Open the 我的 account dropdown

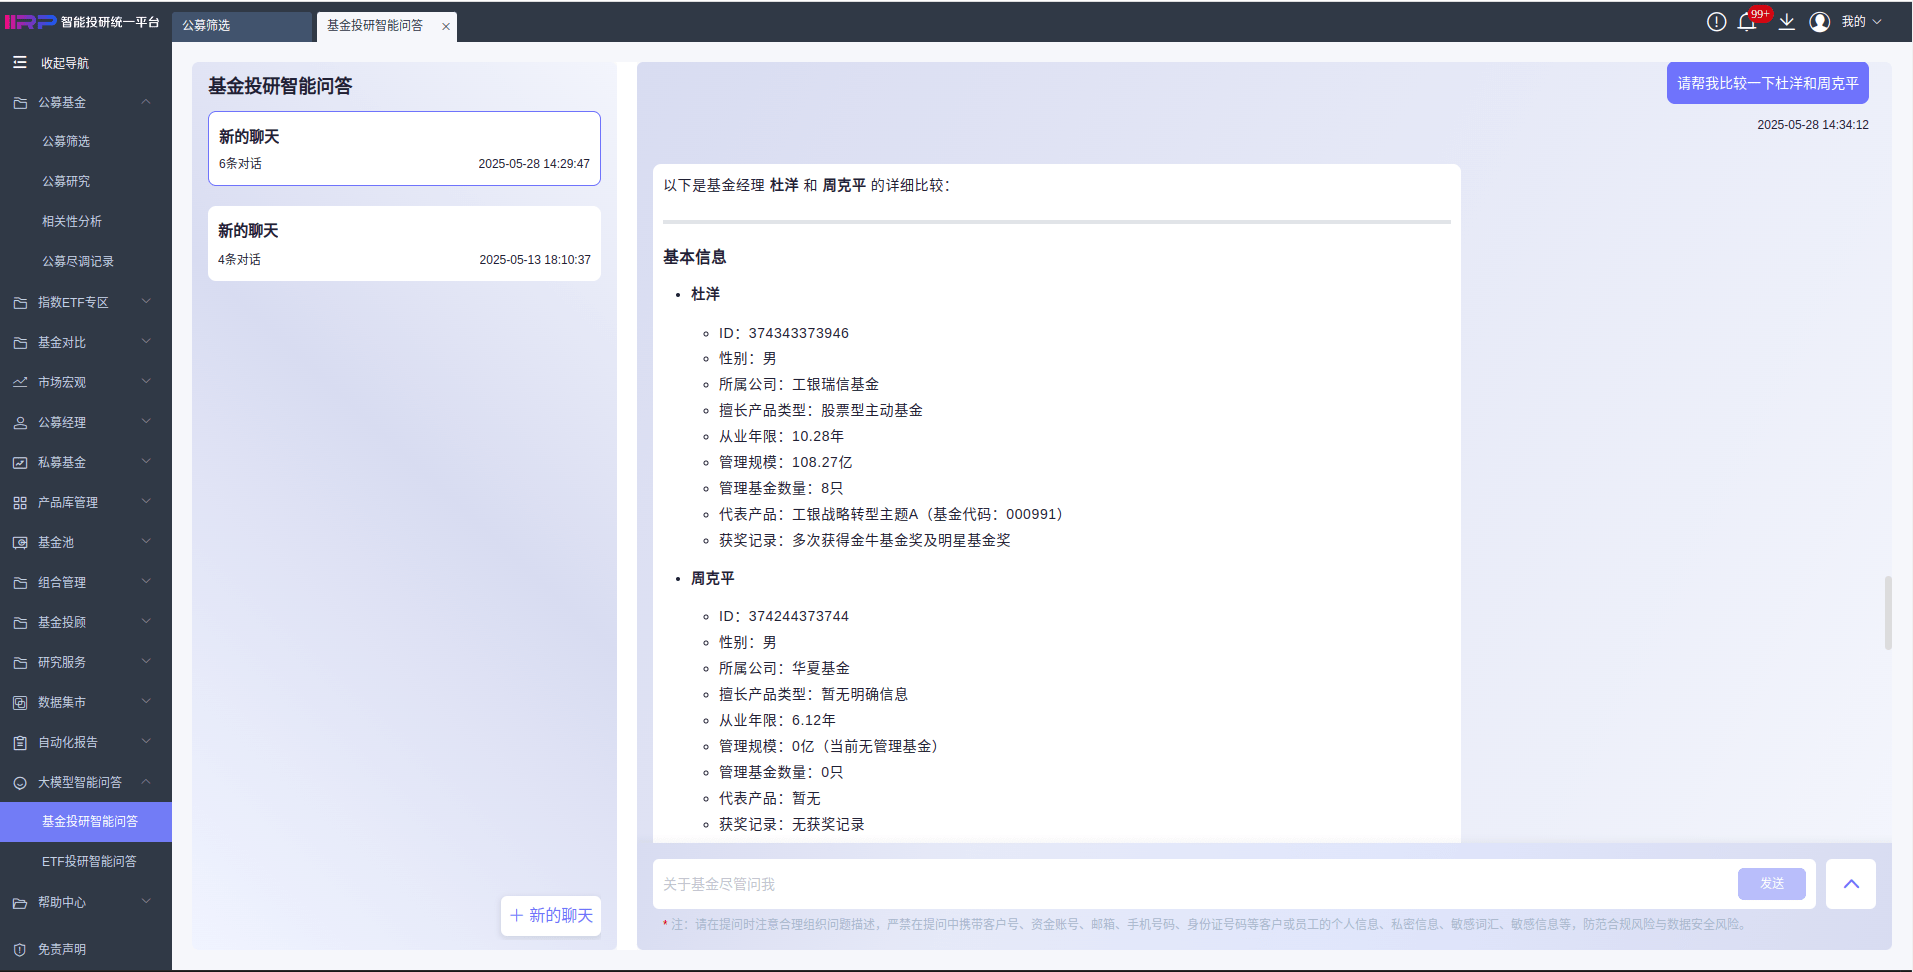point(1861,22)
